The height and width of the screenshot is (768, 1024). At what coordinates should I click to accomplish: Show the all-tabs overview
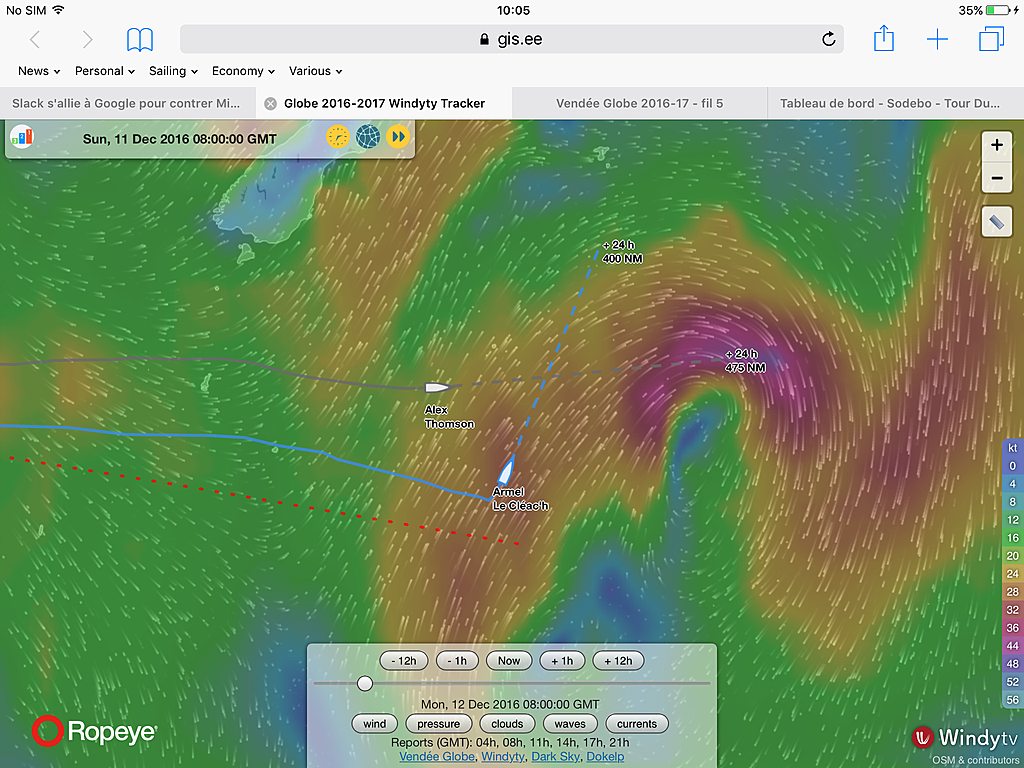[x=991, y=39]
